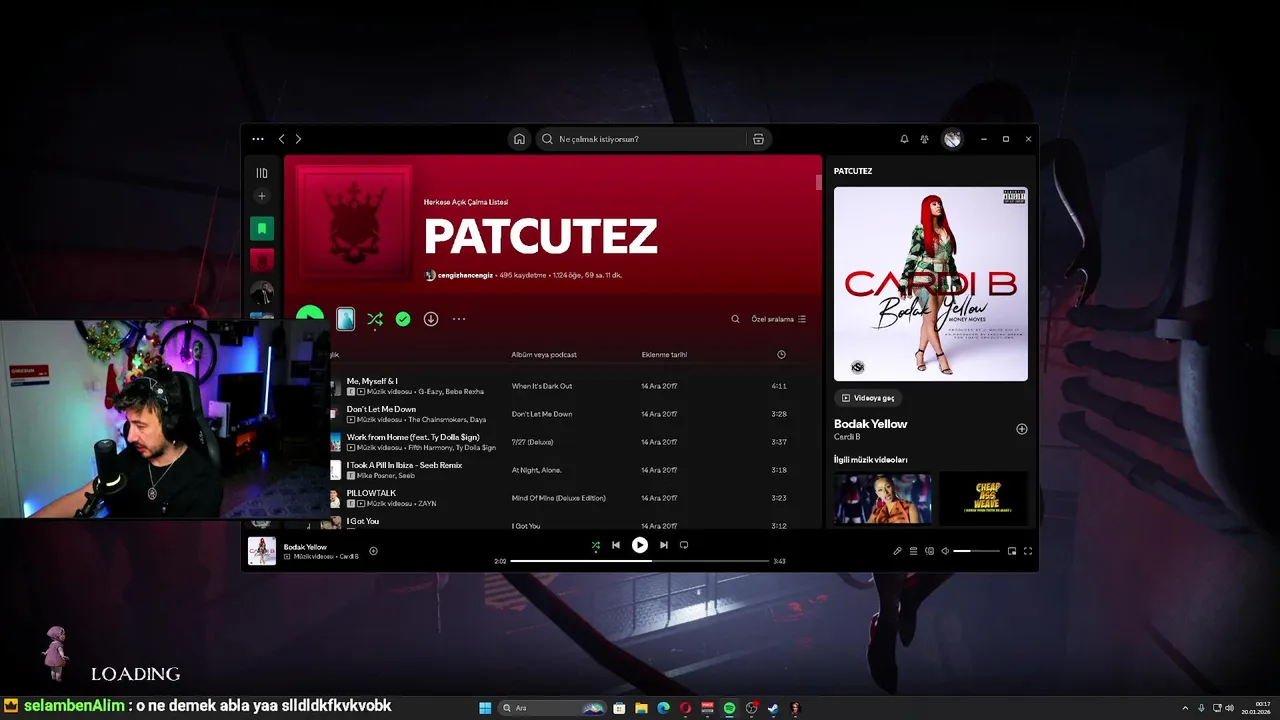
Task: Open the play queue icon
Action: pos(913,551)
